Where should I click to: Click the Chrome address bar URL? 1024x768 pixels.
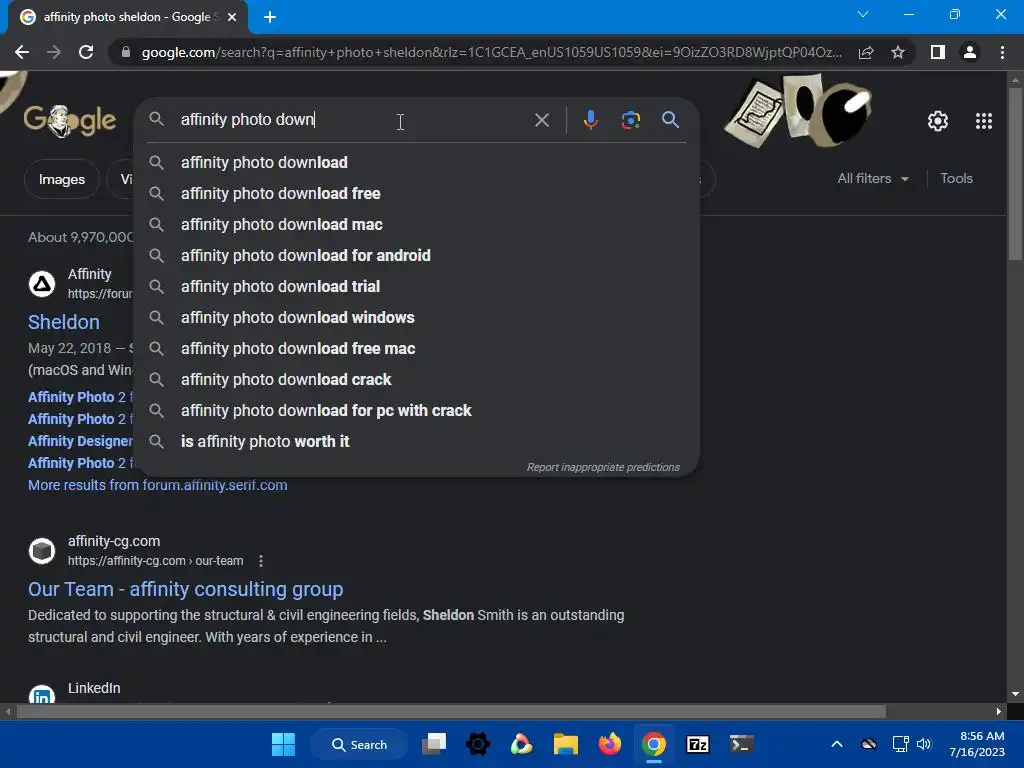coord(491,52)
